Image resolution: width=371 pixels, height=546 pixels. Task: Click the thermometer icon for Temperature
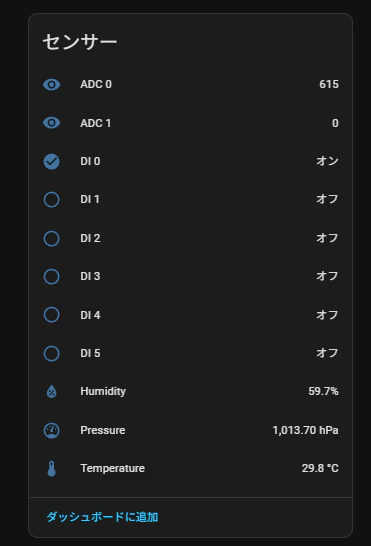click(52, 469)
